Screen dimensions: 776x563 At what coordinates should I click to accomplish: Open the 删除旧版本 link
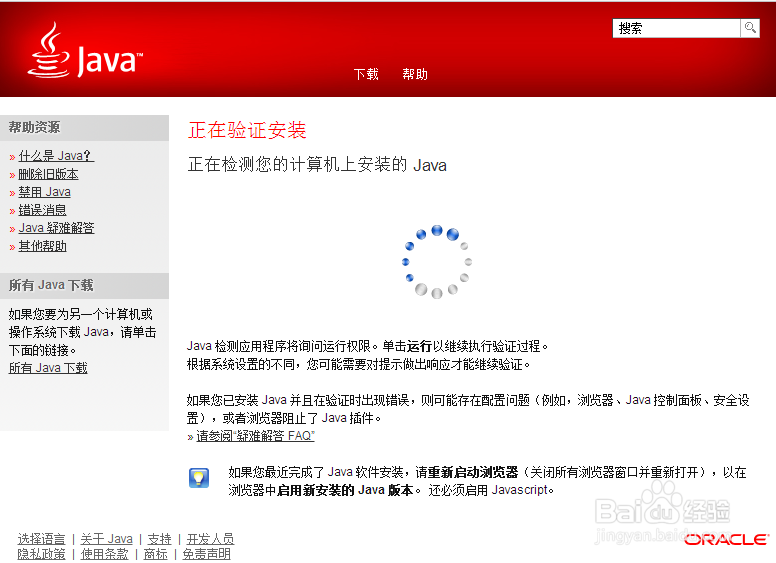(48, 174)
